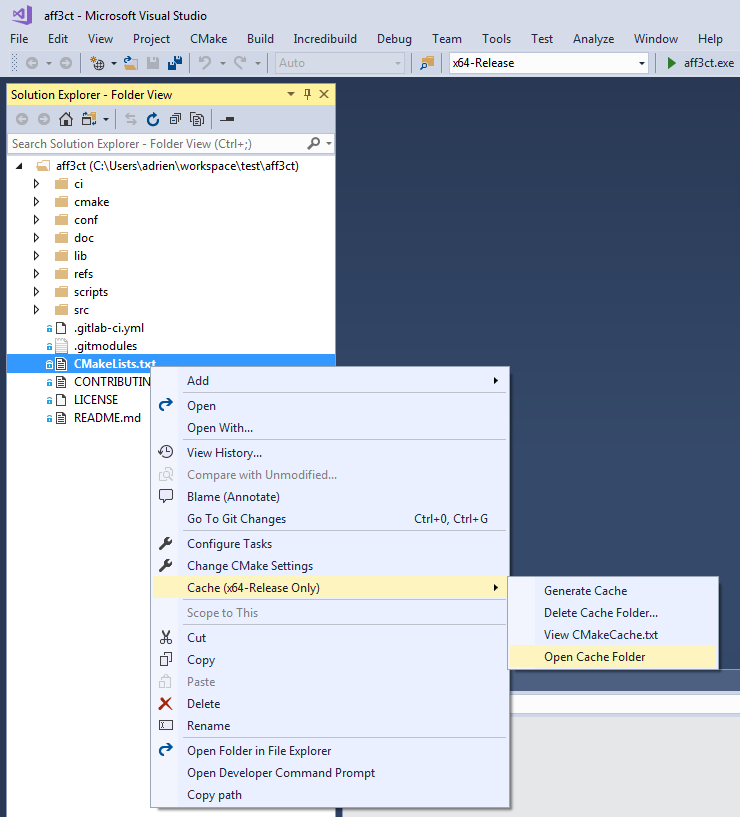This screenshot has height=817, width=740.
Task: Select Blame (Annotate) in context menu
Action: point(330,497)
